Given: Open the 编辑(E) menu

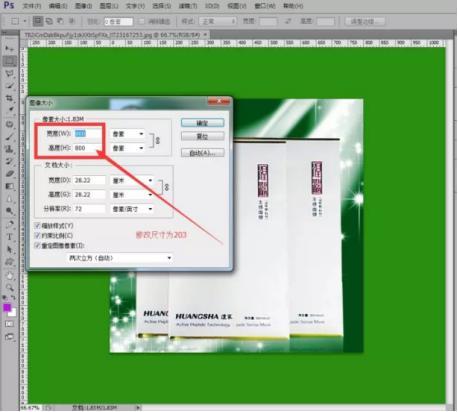Looking at the screenshot, I should (58, 6).
